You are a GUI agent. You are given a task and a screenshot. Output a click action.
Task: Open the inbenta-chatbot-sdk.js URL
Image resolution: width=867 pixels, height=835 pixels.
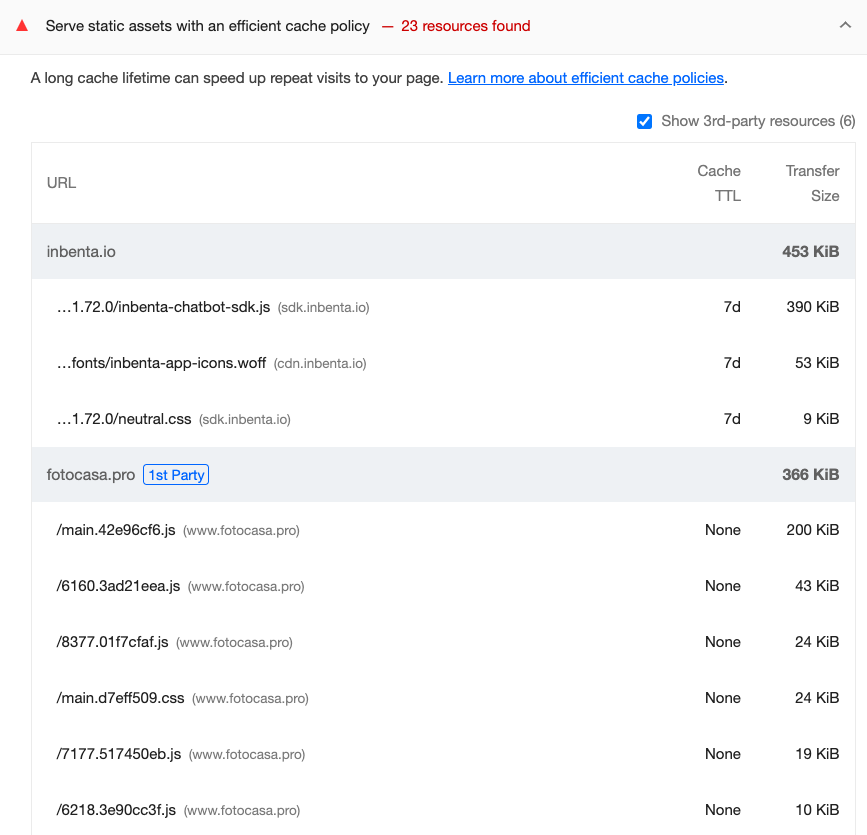coord(163,307)
